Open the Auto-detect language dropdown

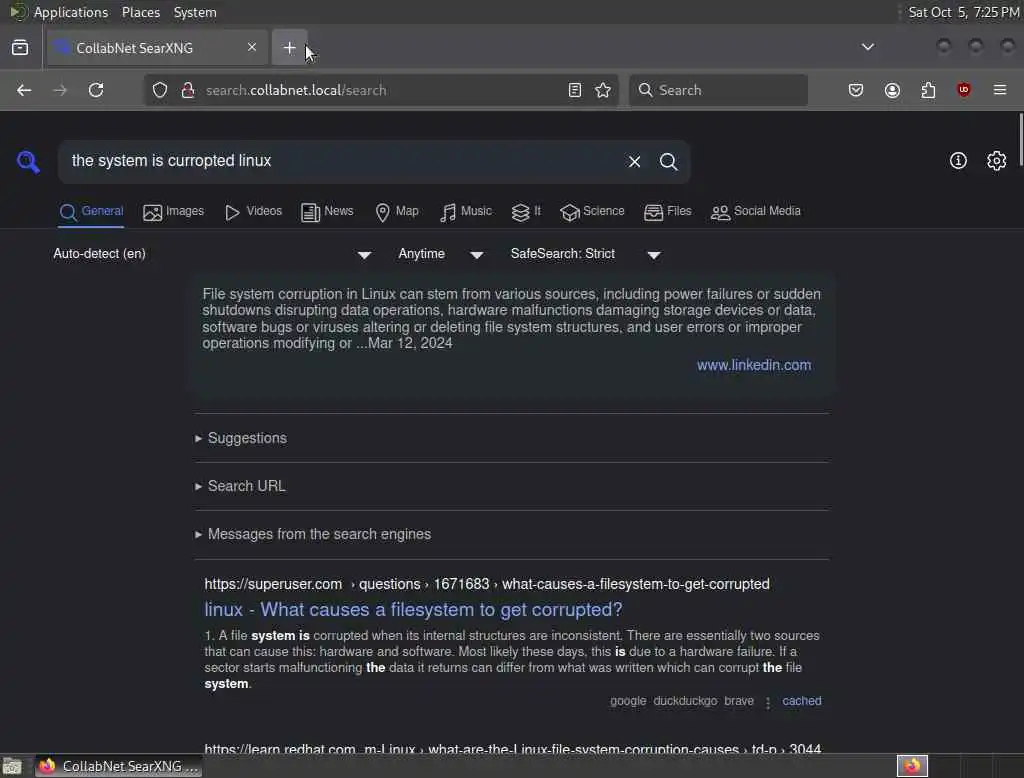(x=212, y=254)
